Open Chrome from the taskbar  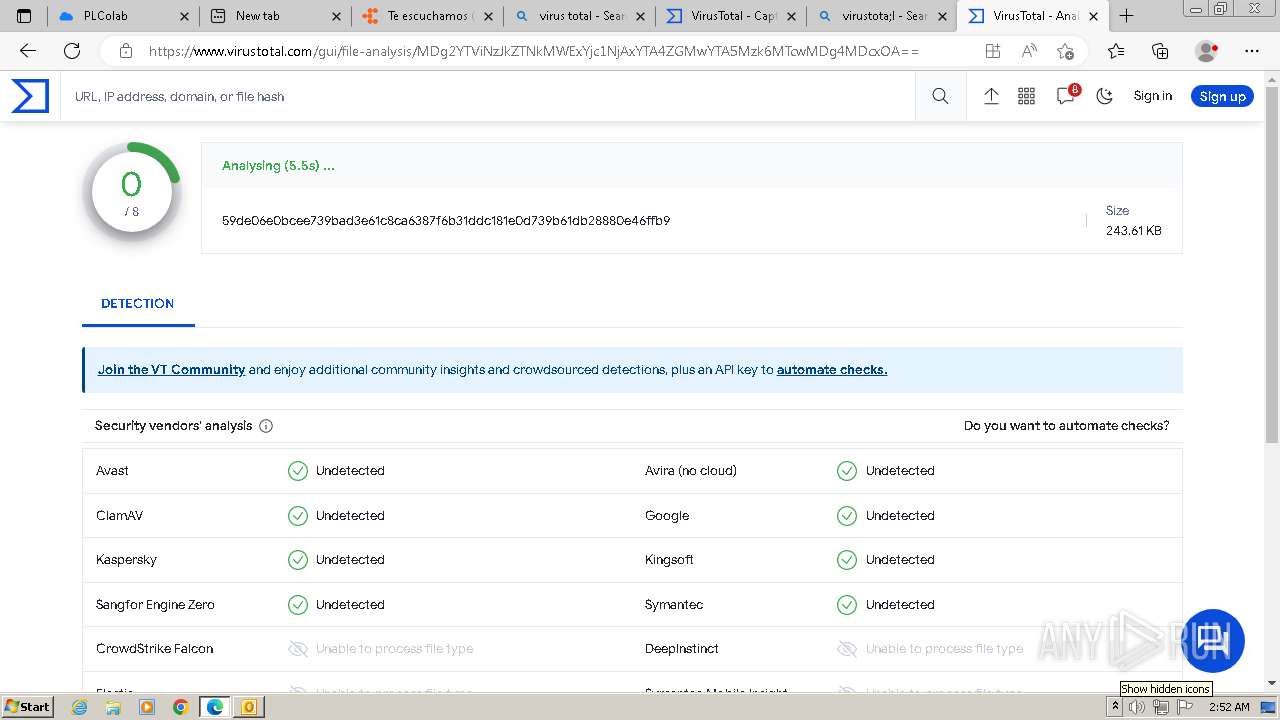(x=180, y=707)
